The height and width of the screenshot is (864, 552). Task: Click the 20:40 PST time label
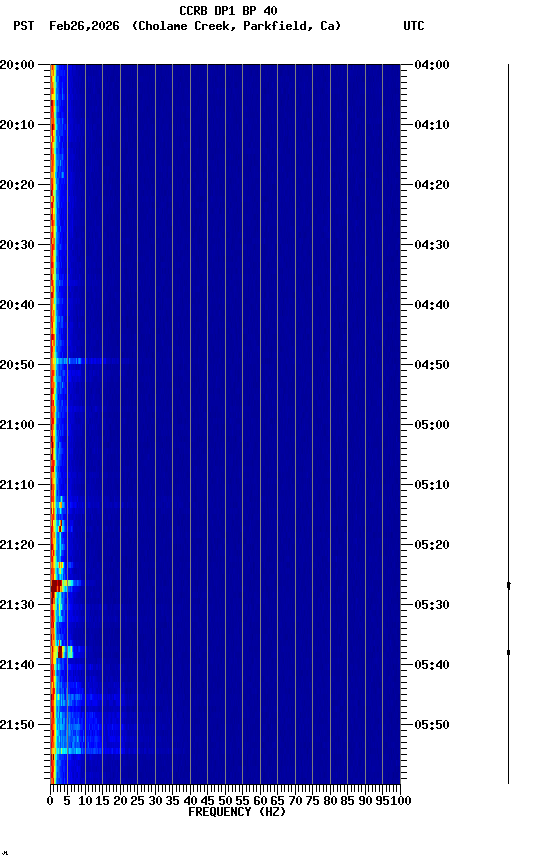(x=17, y=305)
